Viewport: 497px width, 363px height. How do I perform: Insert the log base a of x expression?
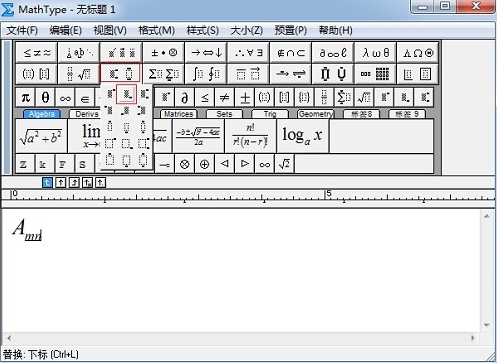click(x=303, y=136)
